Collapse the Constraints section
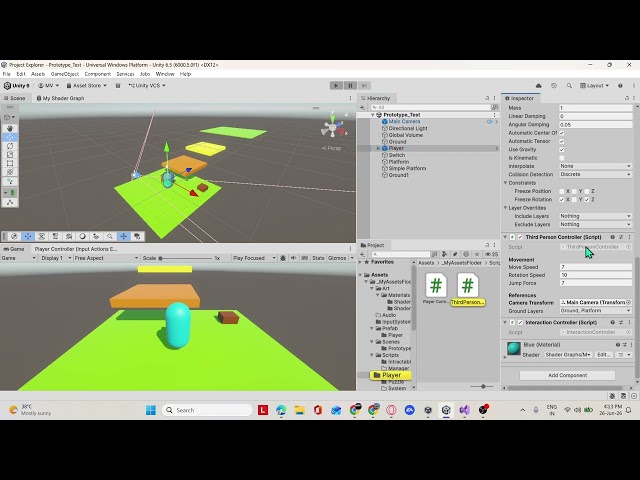 505,183
